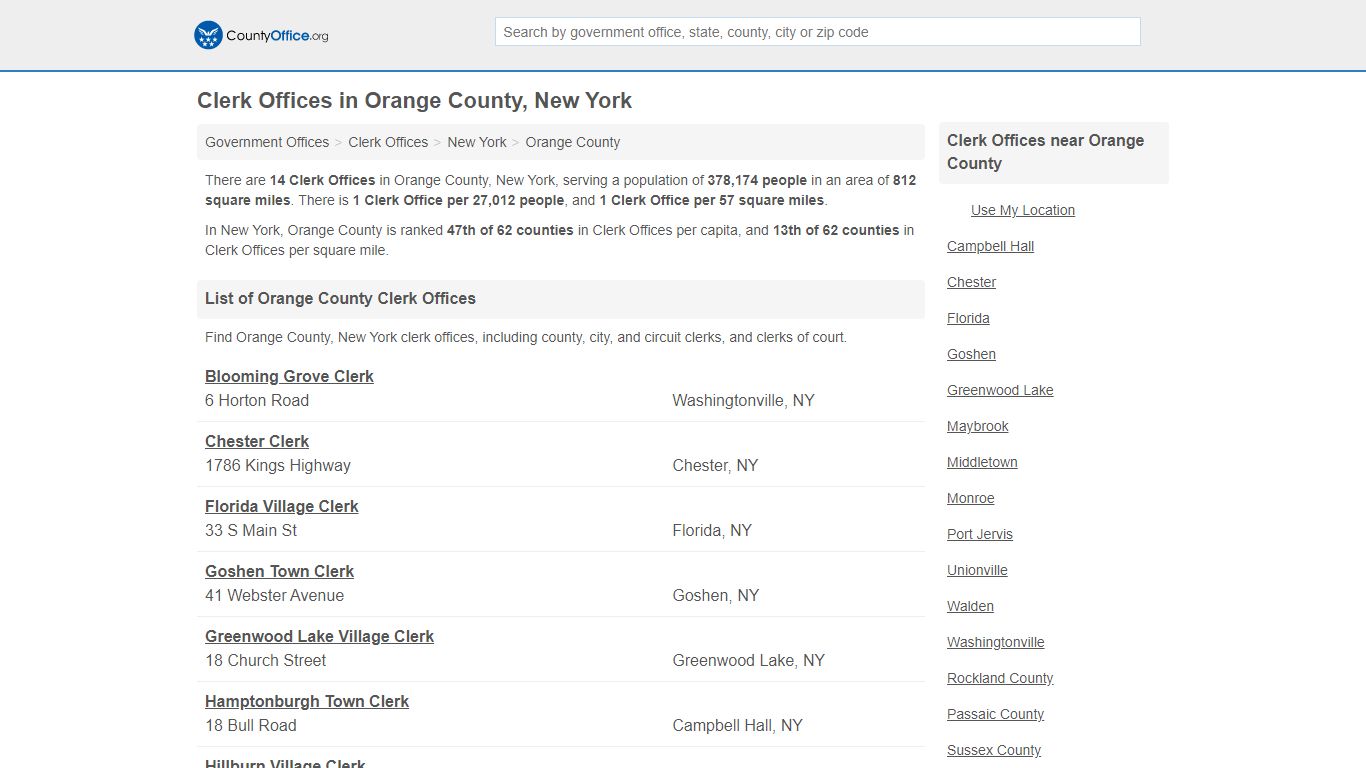1366x768 pixels.
Task: Click Chester, NY city text in table
Action: pyautogui.click(x=715, y=465)
